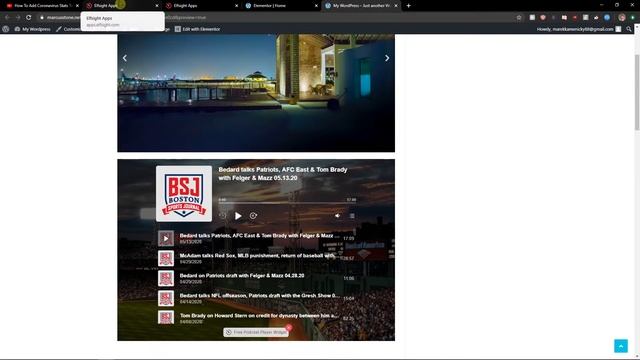
Task: Toggle the podcast playlist menu icon
Action: coord(352,216)
